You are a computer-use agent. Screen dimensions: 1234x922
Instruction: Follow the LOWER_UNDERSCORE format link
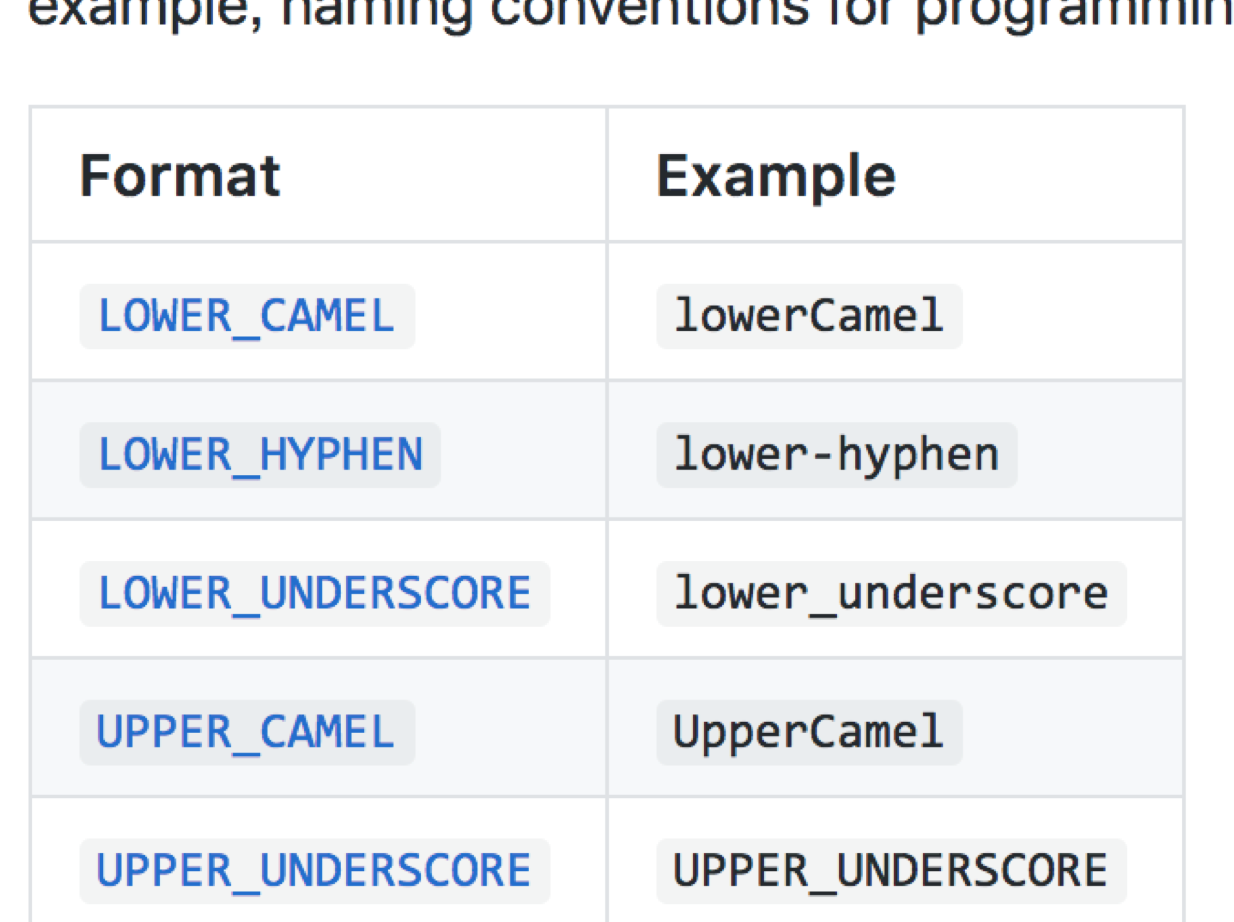click(314, 593)
